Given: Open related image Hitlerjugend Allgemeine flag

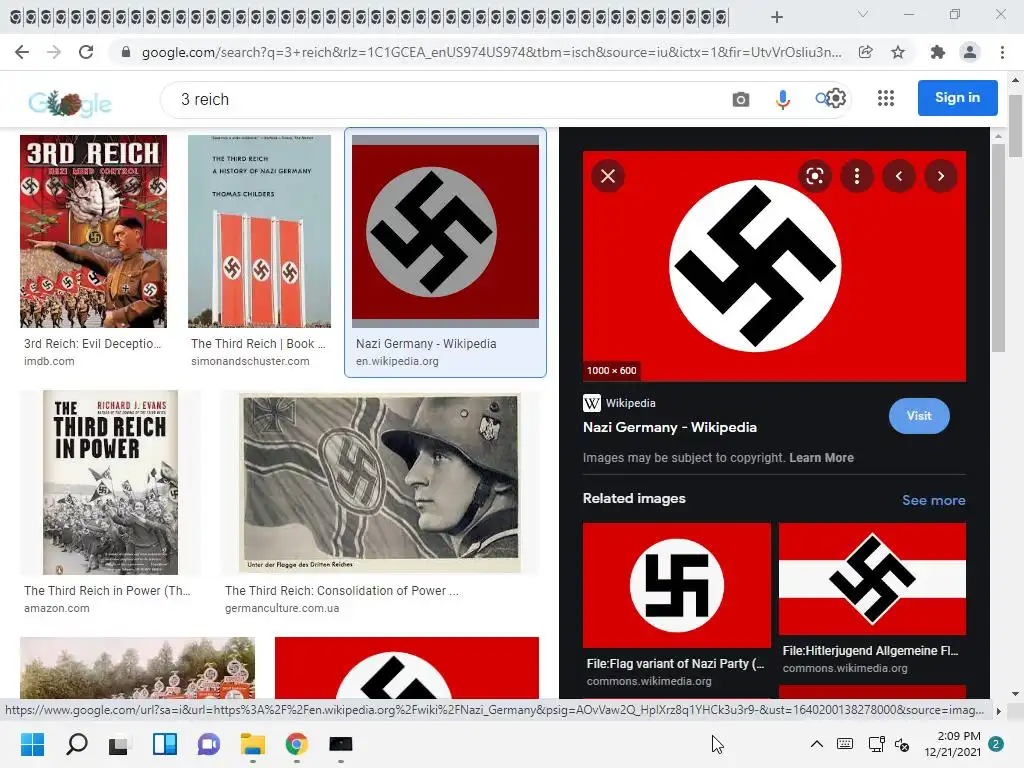Looking at the screenshot, I should pyautogui.click(x=872, y=579).
